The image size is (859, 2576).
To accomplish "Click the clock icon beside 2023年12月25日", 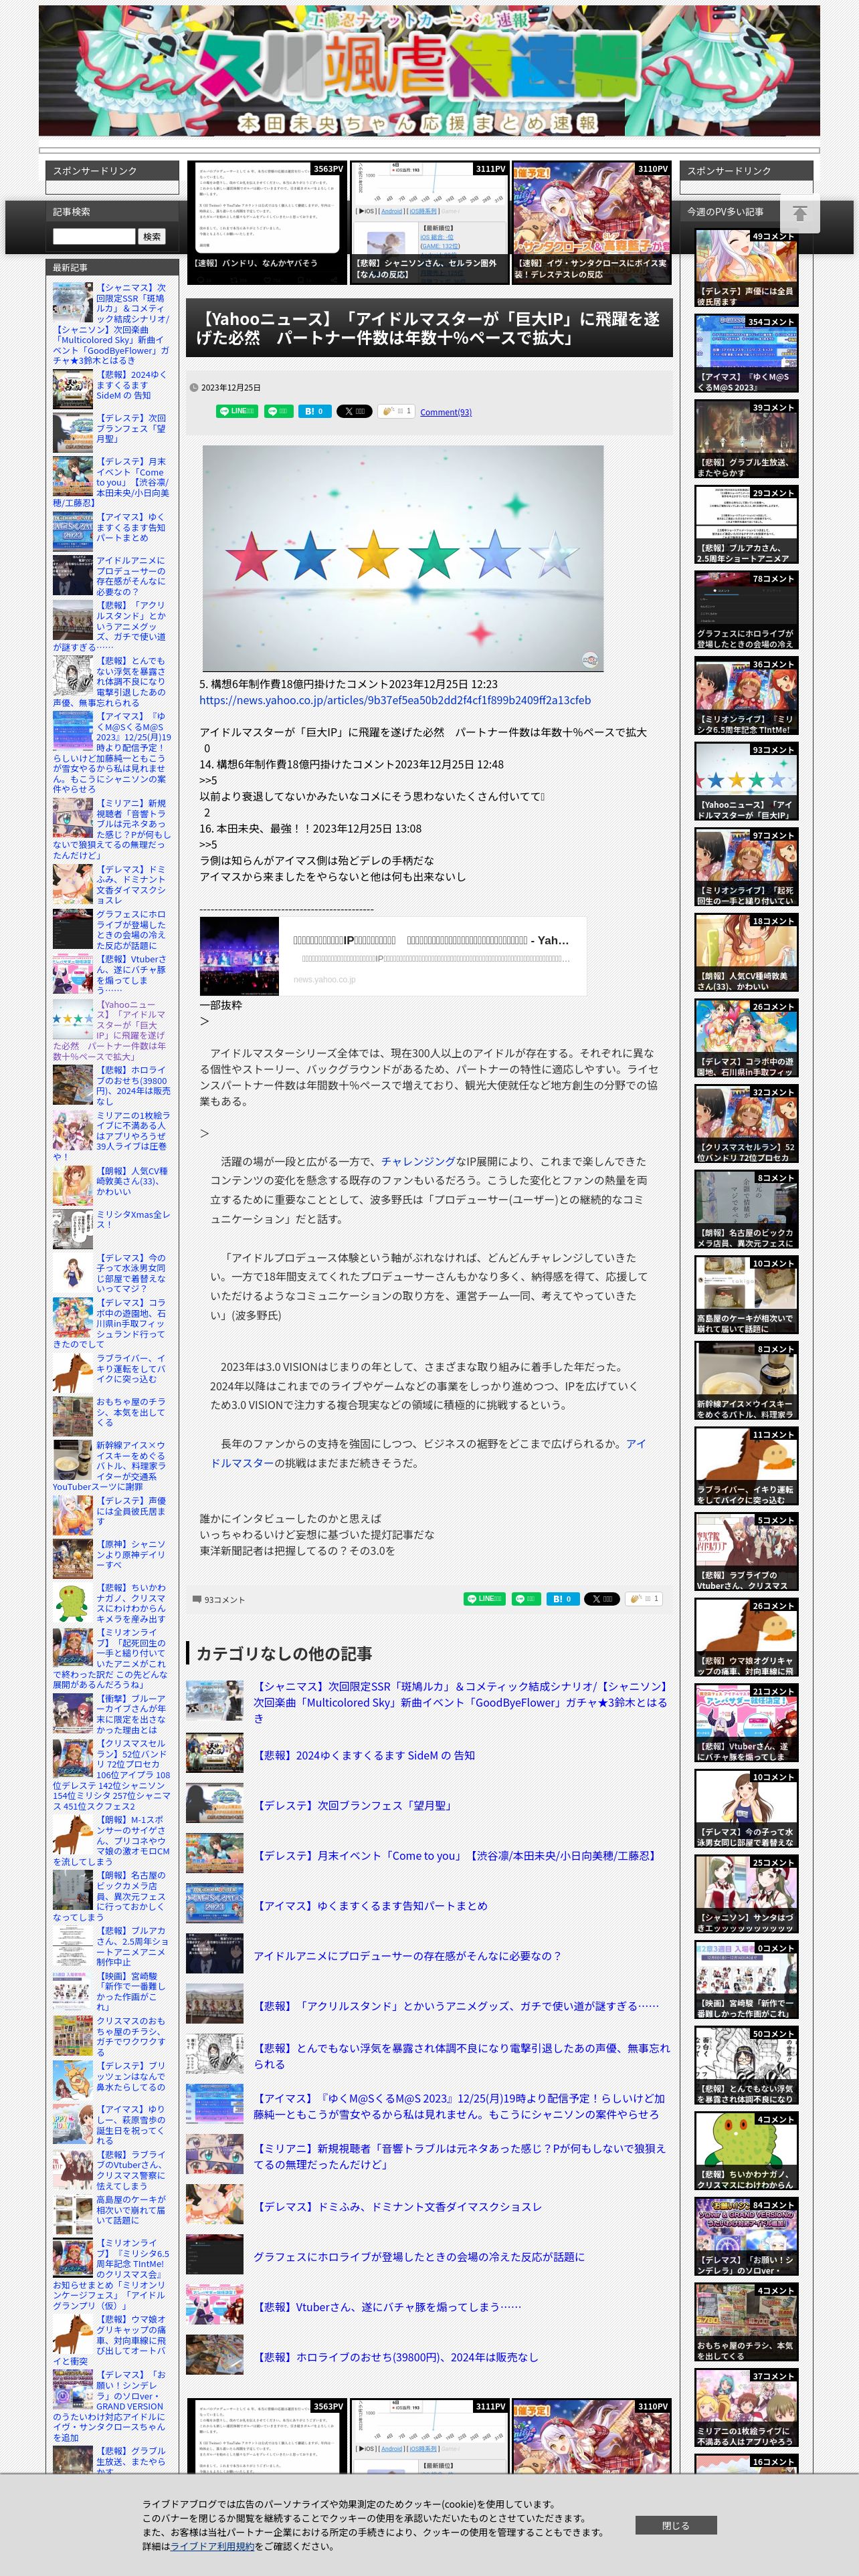I will (193, 388).
